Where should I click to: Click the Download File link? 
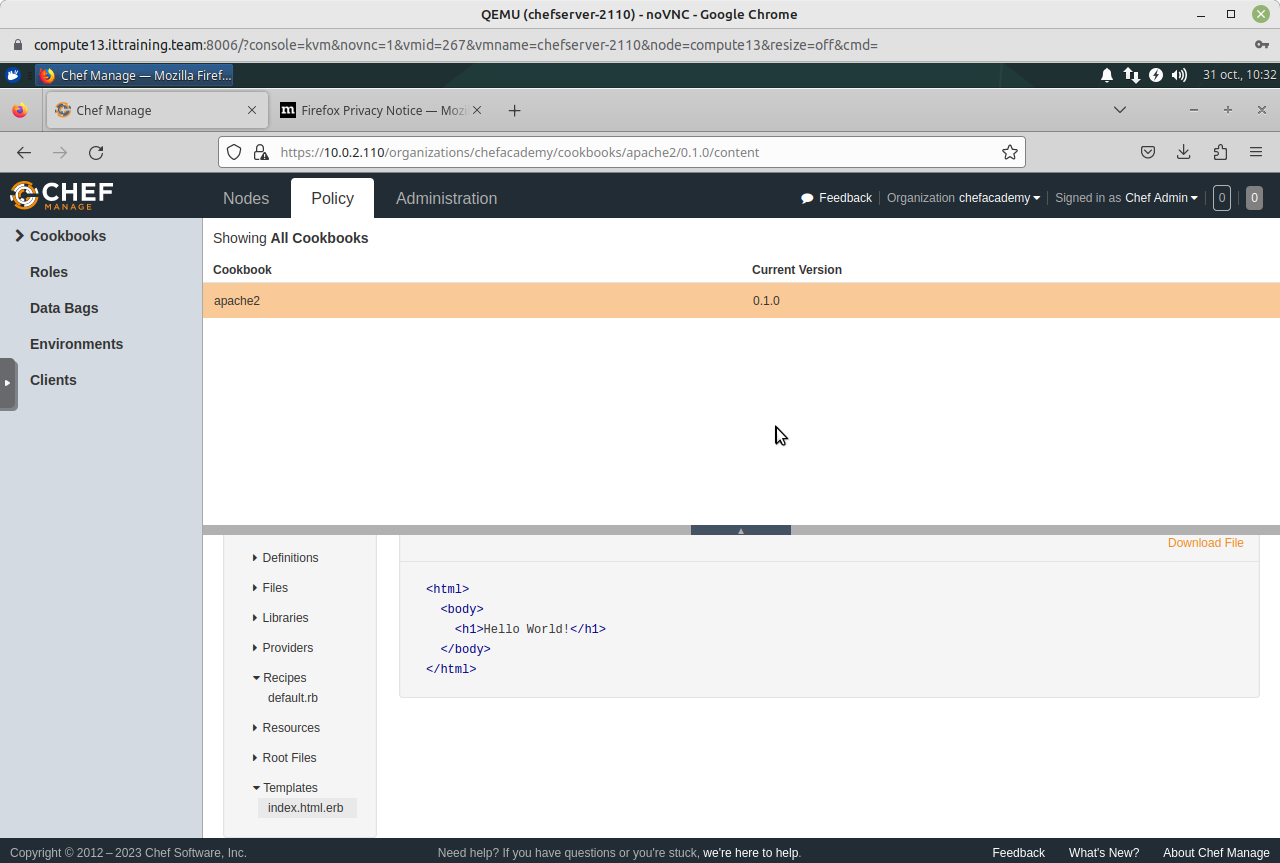tap(1205, 543)
